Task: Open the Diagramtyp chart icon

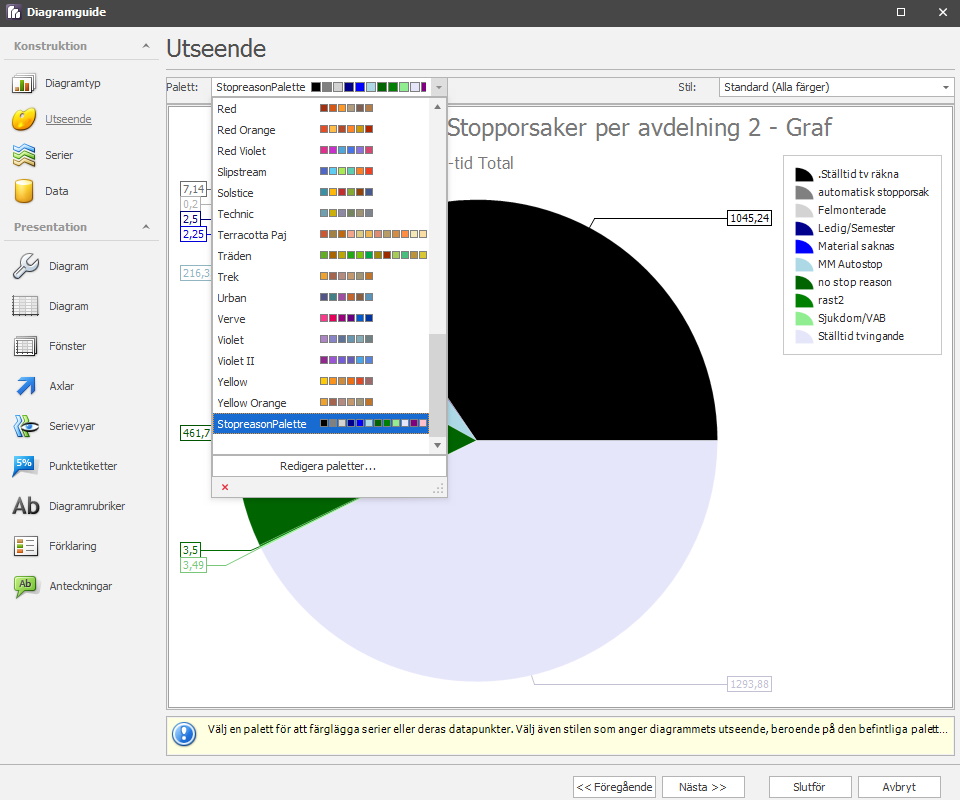Action: [23, 83]
